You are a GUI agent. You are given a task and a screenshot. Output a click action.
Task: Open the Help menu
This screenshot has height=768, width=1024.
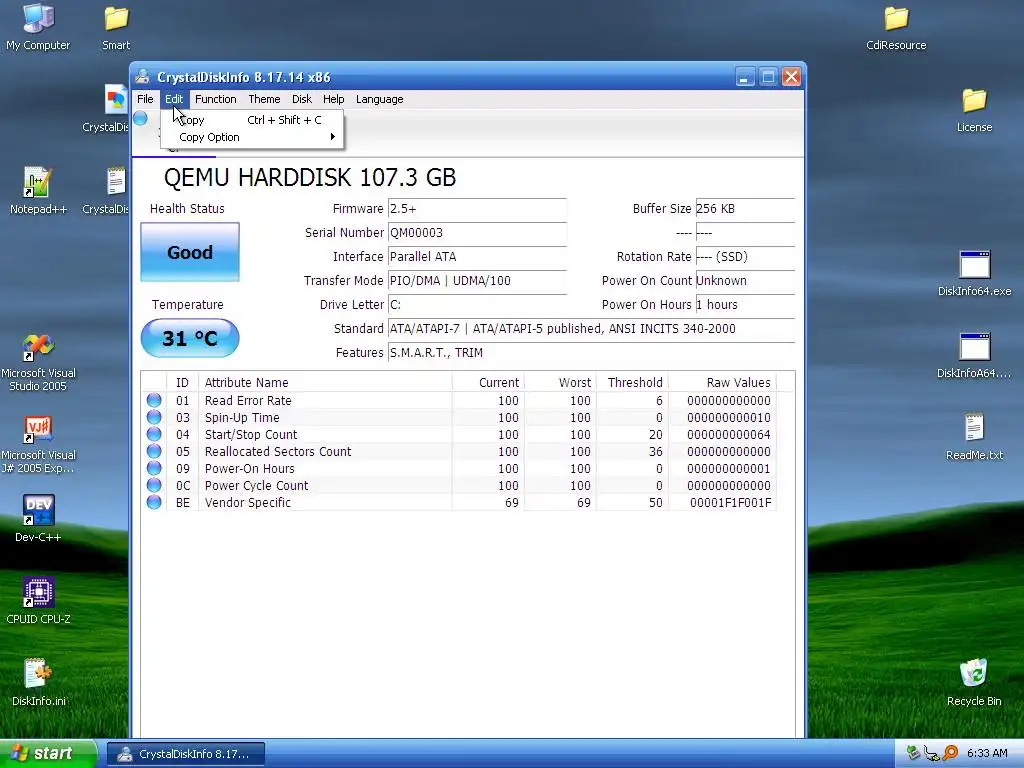tap(333, 99)
